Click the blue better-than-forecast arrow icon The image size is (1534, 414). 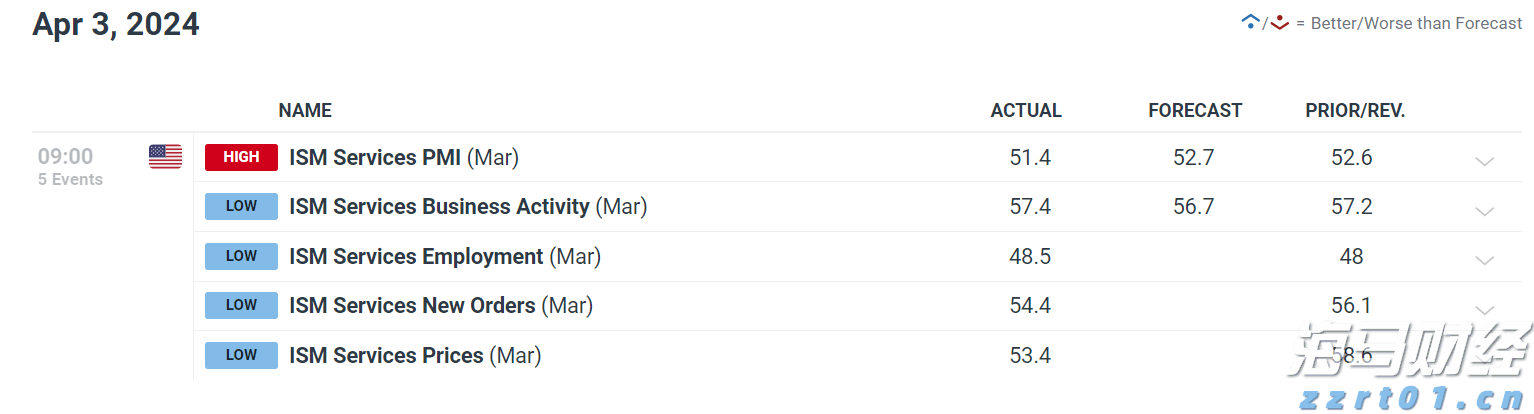pos(1249,22)
